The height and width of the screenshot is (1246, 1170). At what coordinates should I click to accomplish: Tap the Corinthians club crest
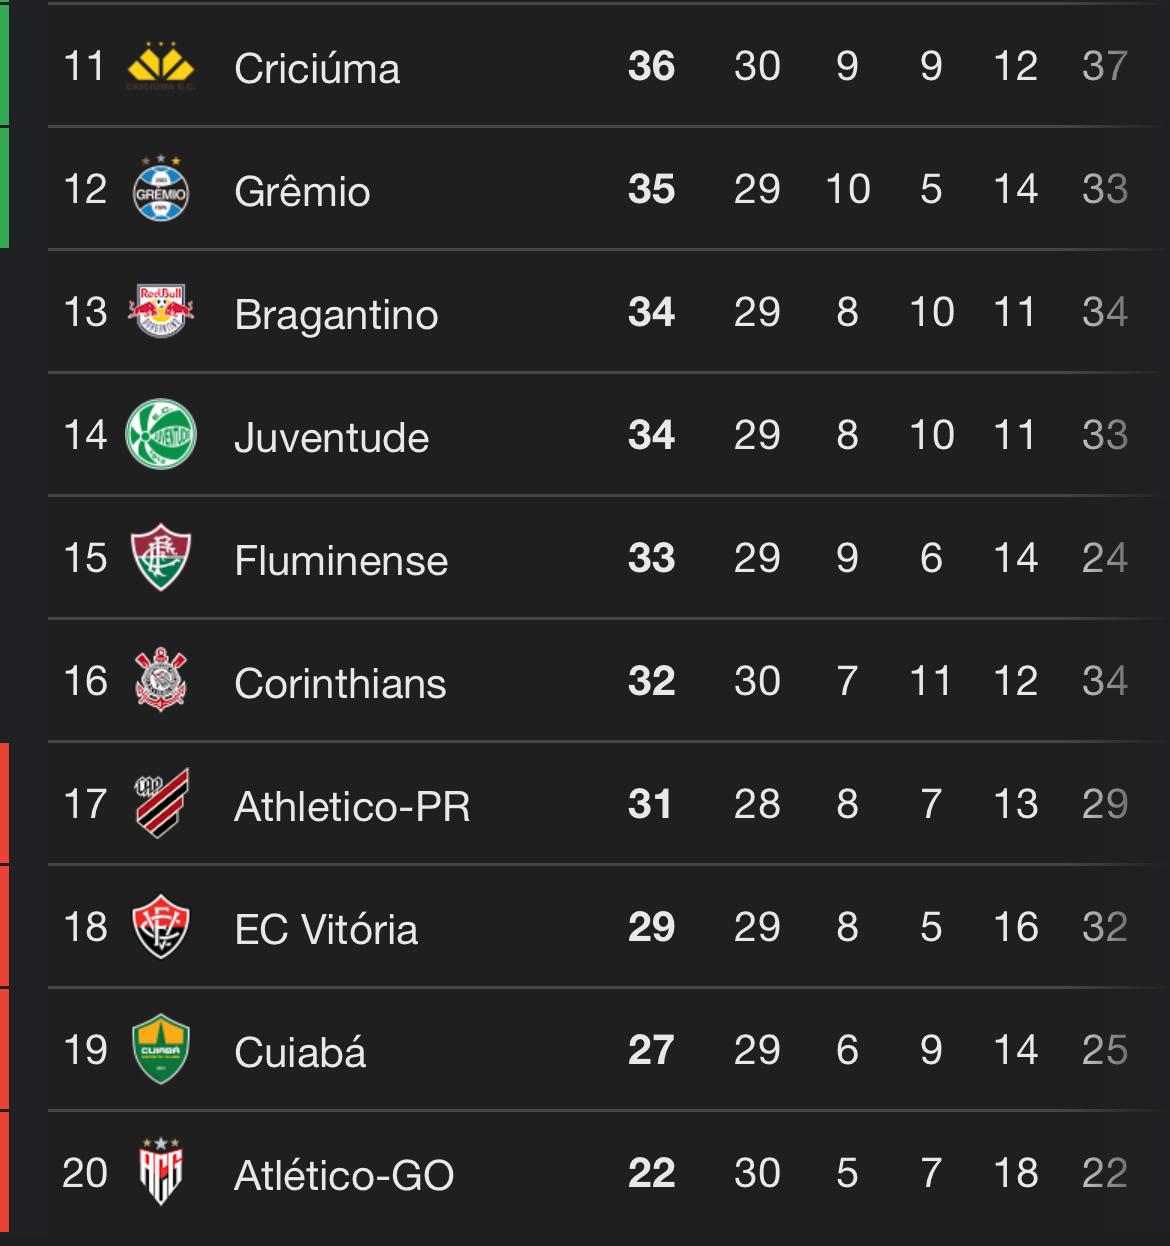click(x=160, y=681)
